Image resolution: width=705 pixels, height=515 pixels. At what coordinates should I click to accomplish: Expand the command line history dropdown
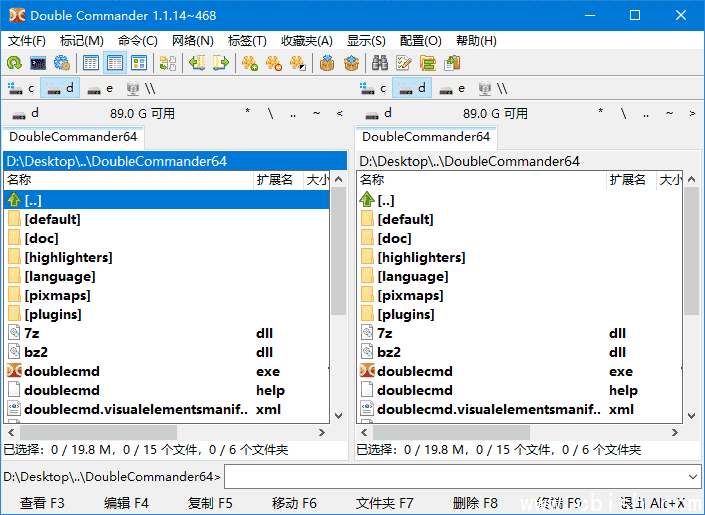tap(692, 477)
